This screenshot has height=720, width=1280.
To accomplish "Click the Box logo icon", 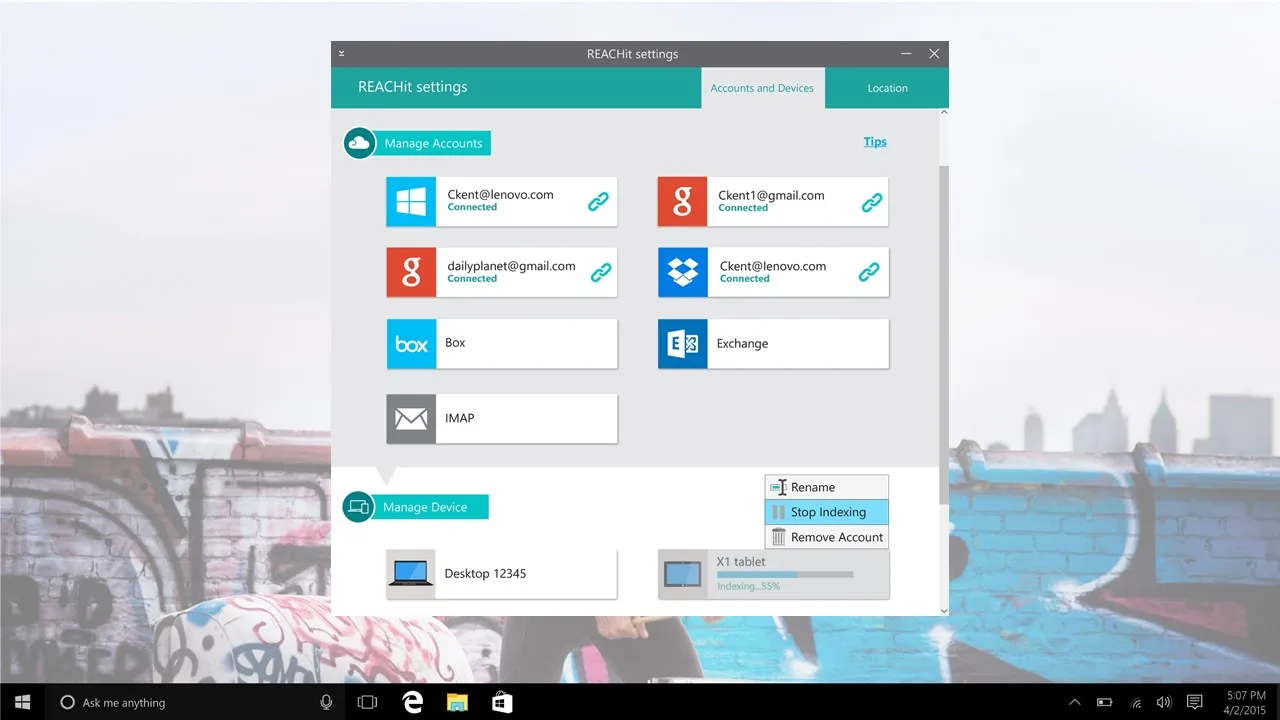I will tap(411, 344).
